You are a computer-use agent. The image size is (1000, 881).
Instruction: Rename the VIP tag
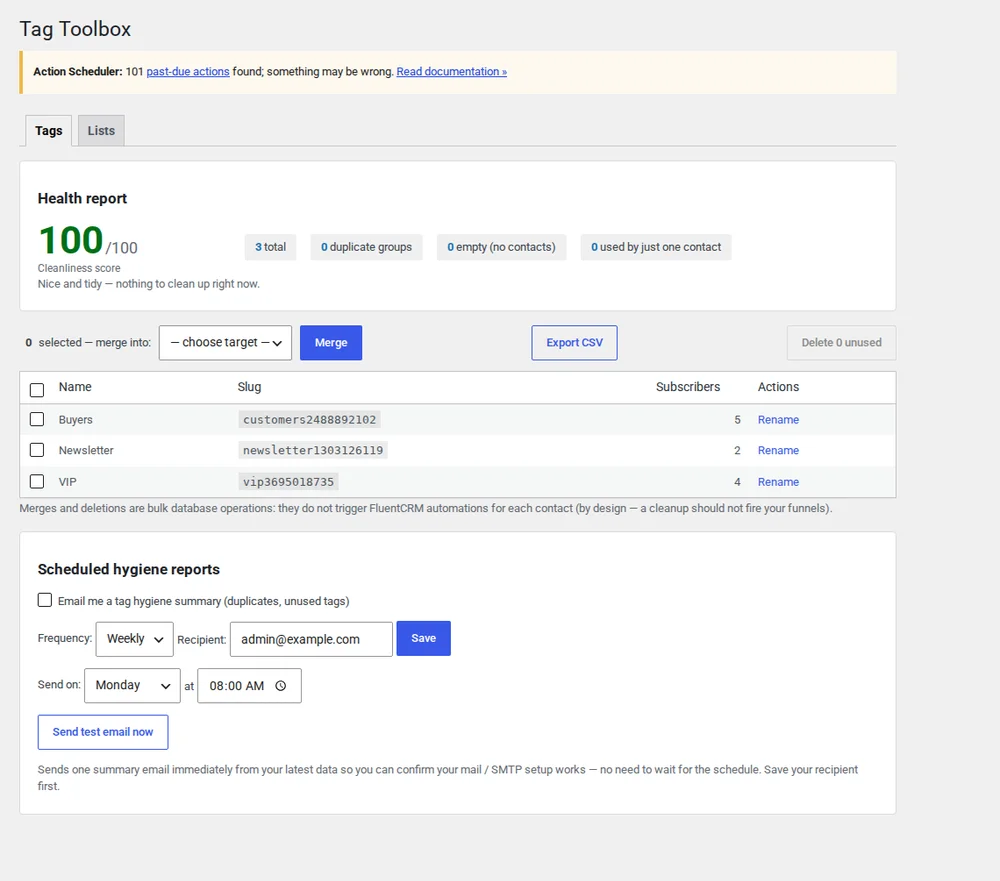(778, 482)
